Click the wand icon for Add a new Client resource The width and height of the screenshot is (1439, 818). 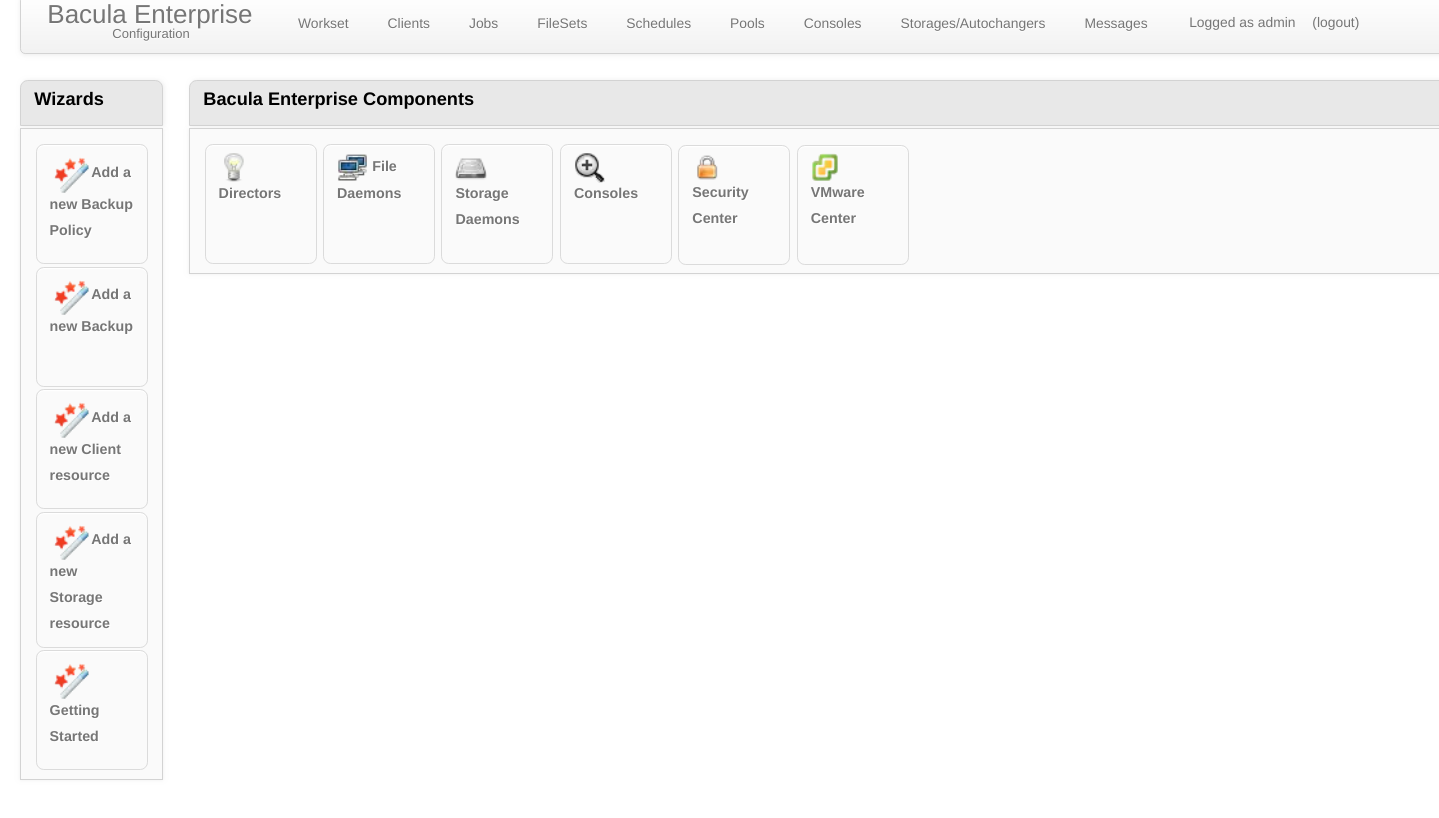point(71,420)
